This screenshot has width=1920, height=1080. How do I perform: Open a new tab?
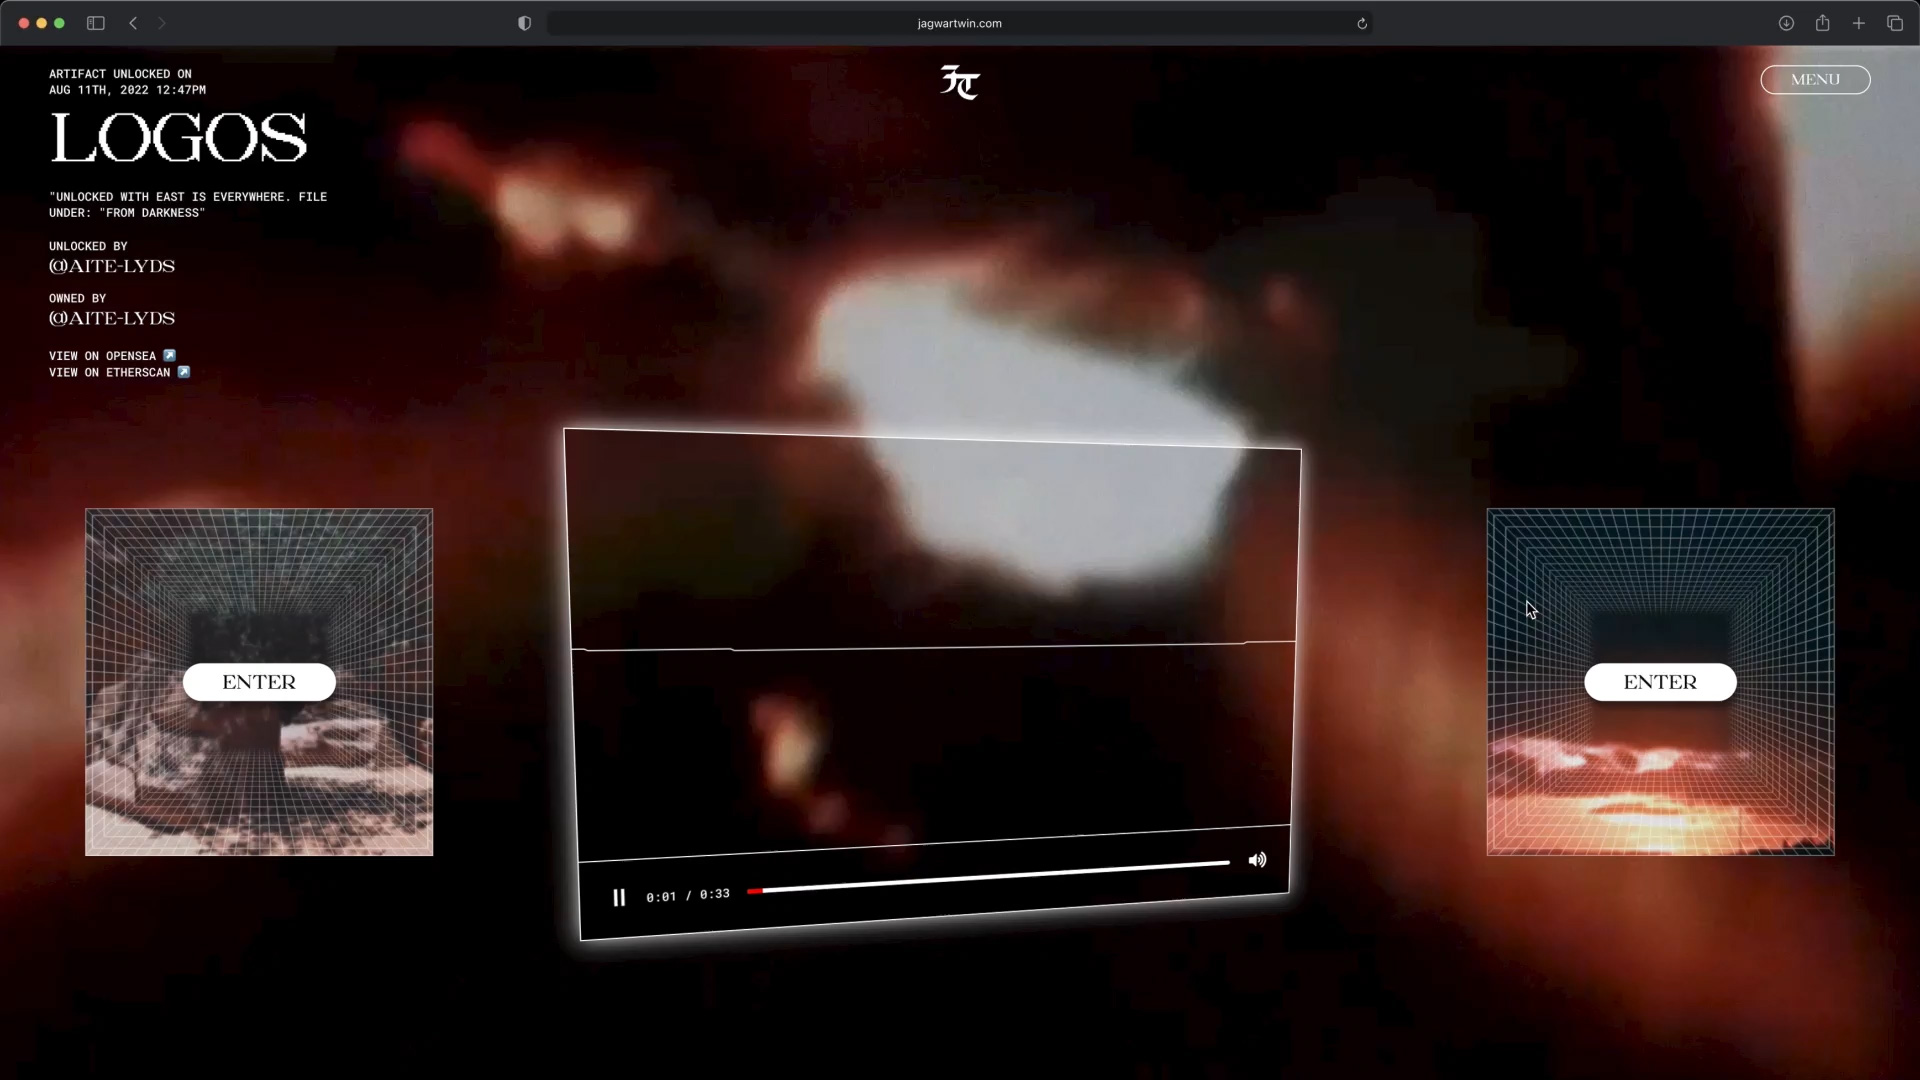click(x=1858, y=23)
